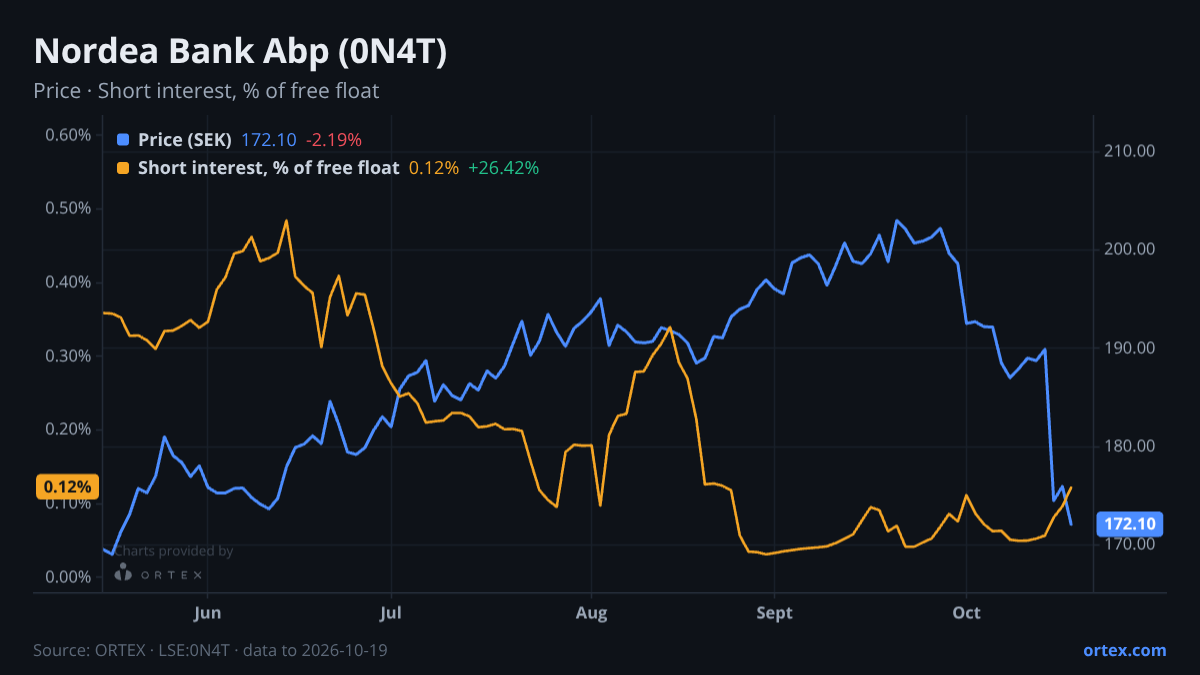The image size is (1200, 675).
Task: Click the 210.00 right axis label
Action: pyautogui.click(x=1130, y=151)
